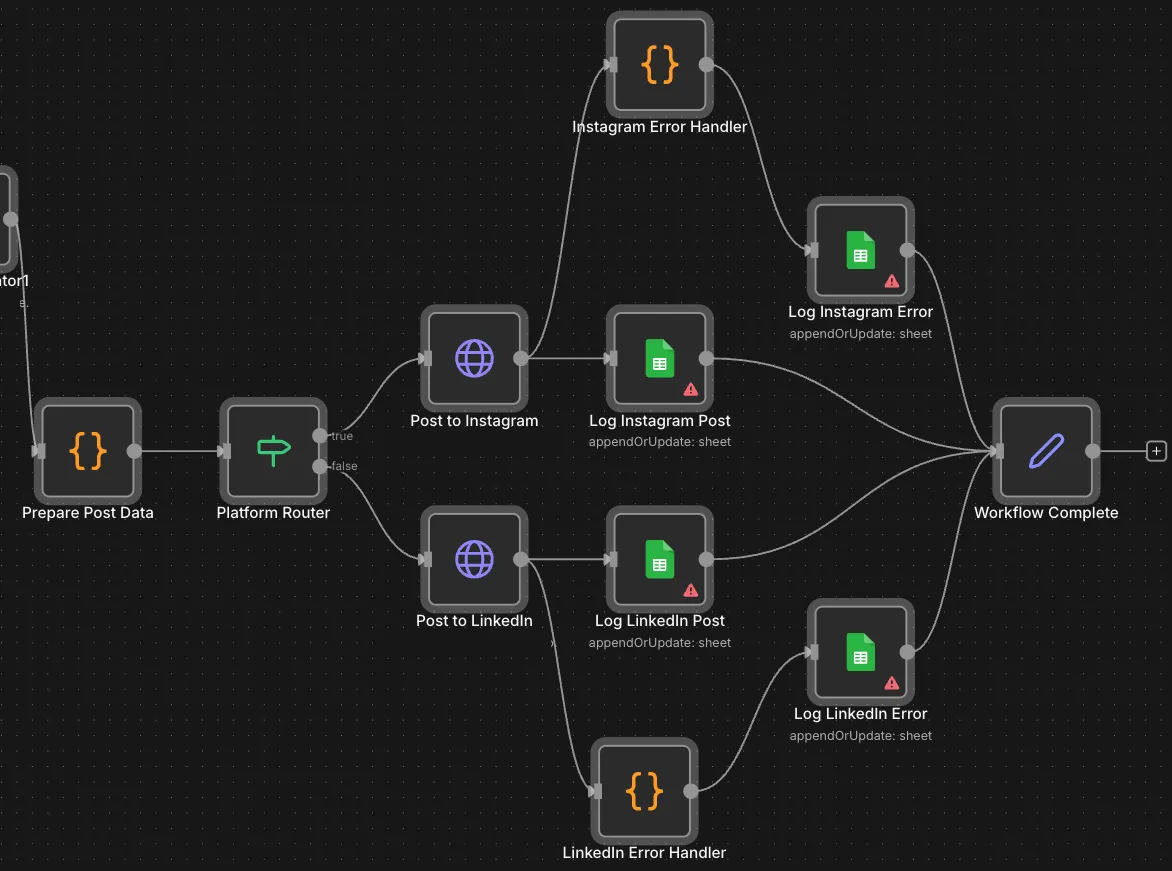This screenshot has height=871, width=1172.
Task: Click the 'Log LinkedIn Error' label
Action: tap(860, 714)
